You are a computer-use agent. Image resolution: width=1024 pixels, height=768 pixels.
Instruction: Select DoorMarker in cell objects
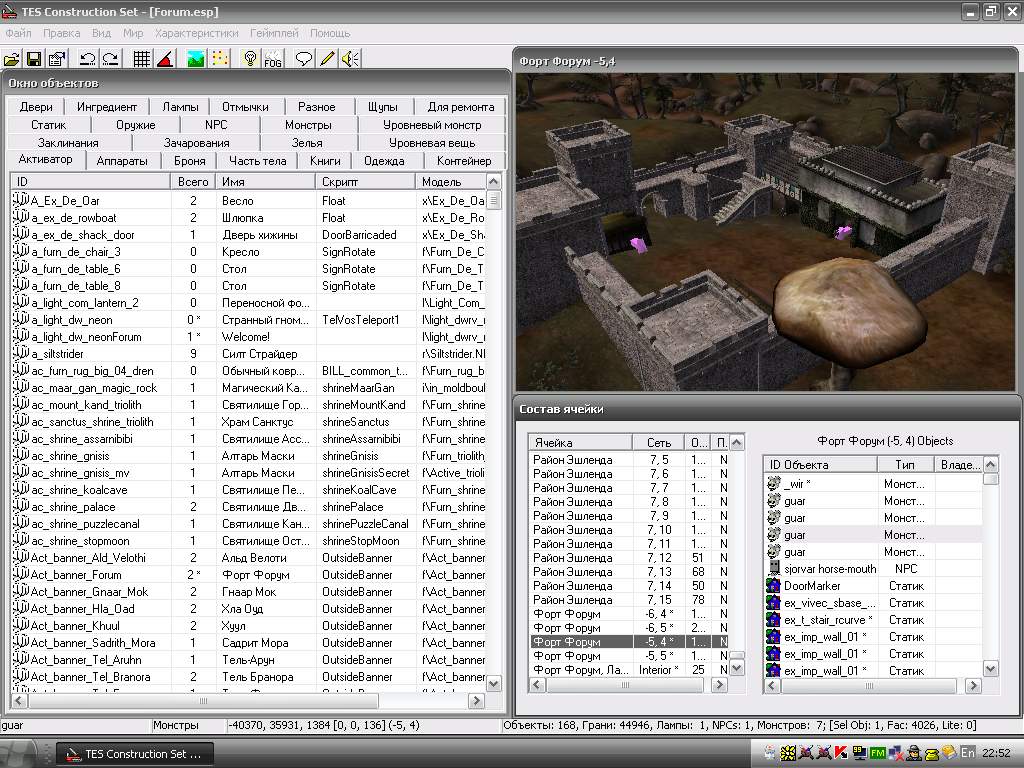(x=873, y=586)
